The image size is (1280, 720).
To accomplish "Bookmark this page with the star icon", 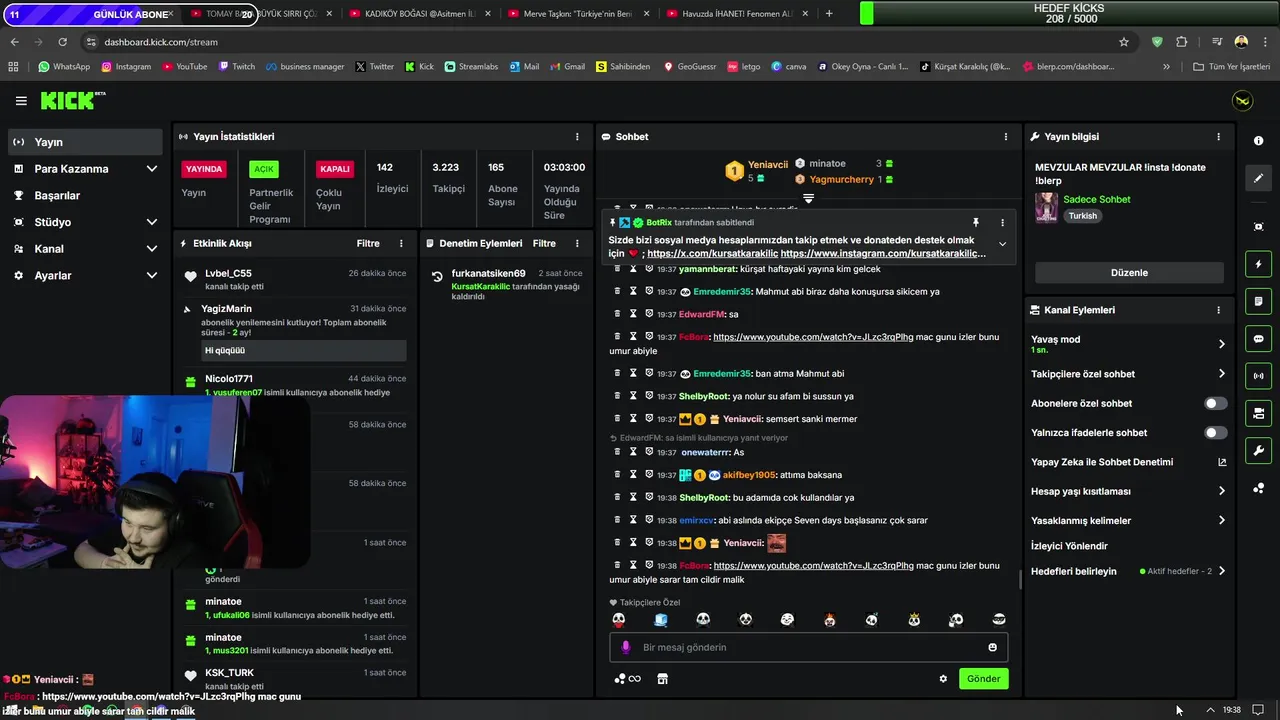I will coord(1124,42).
